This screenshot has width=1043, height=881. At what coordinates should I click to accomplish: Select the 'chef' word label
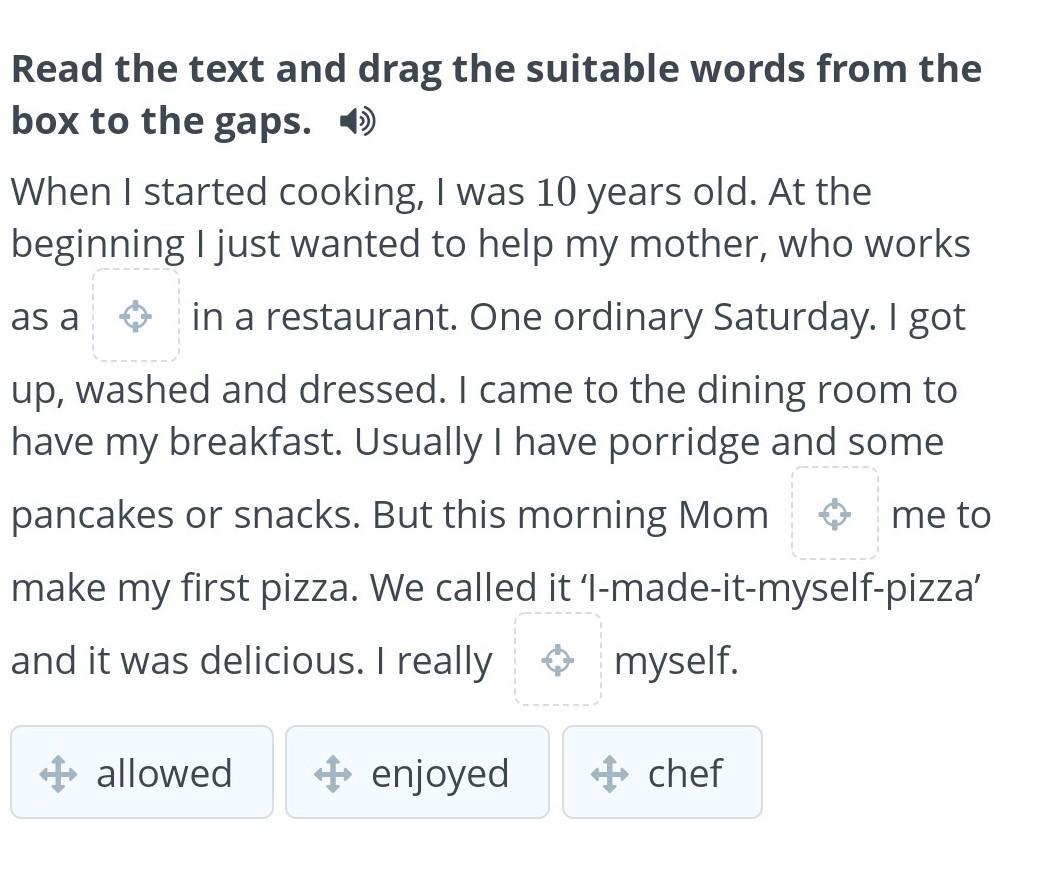coord(685,773)
